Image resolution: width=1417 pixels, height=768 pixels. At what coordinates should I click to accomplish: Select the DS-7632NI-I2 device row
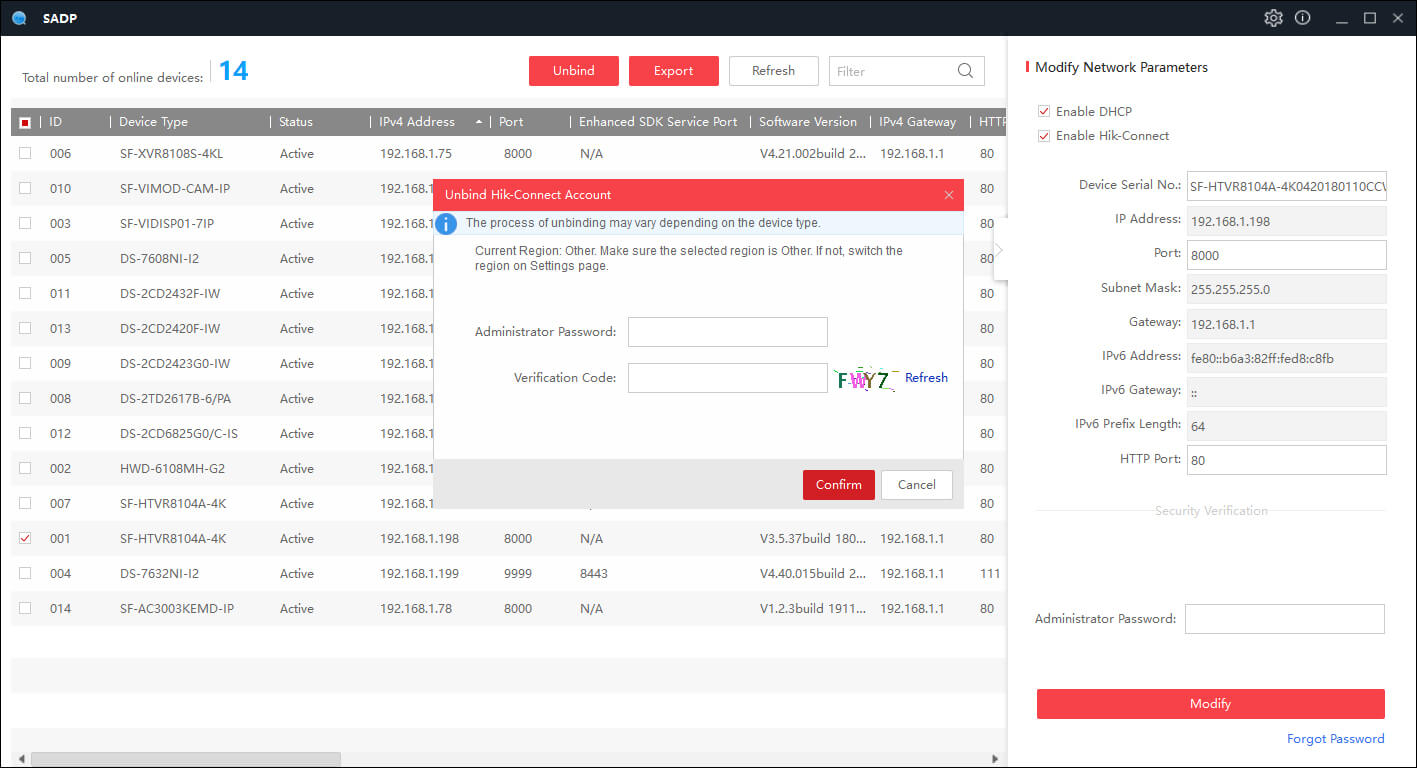click(x=509, y=574)
